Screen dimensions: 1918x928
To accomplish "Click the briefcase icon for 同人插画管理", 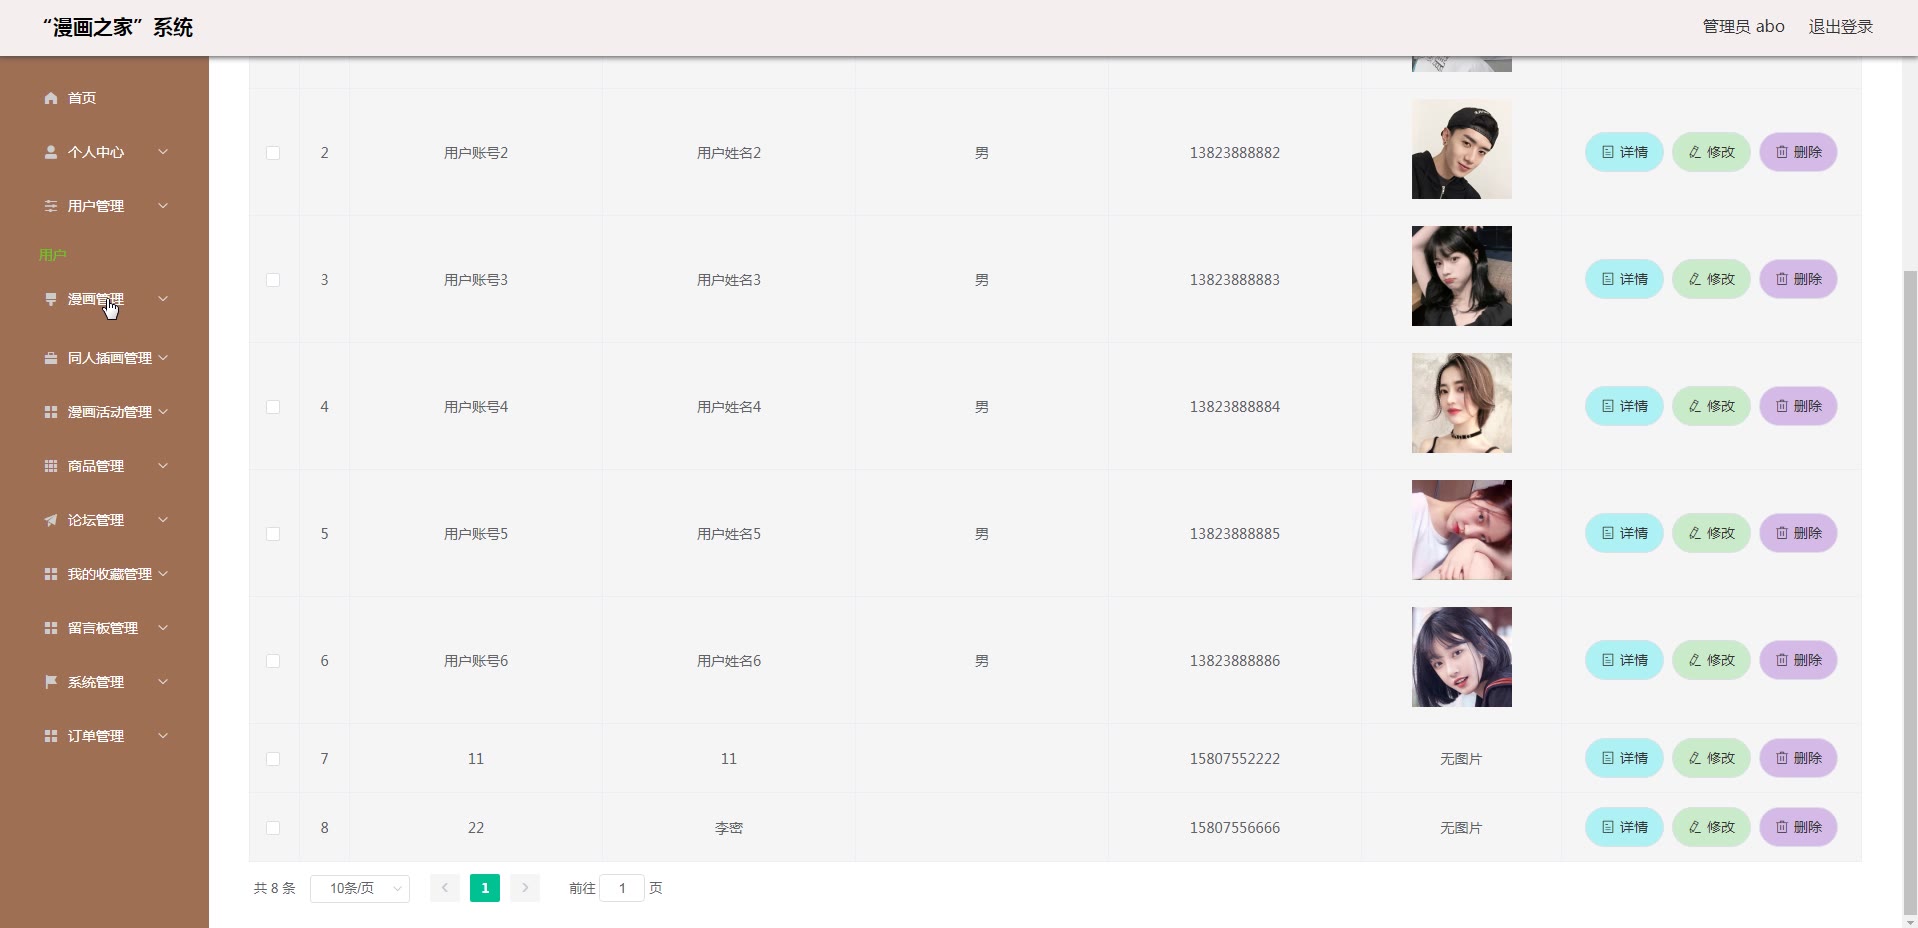I will pos(51,358).
